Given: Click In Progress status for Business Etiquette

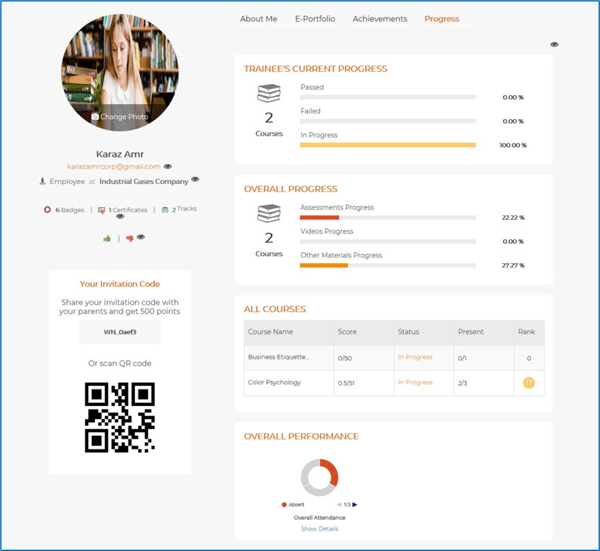Looking at the screenshot, I should [415, 357].
